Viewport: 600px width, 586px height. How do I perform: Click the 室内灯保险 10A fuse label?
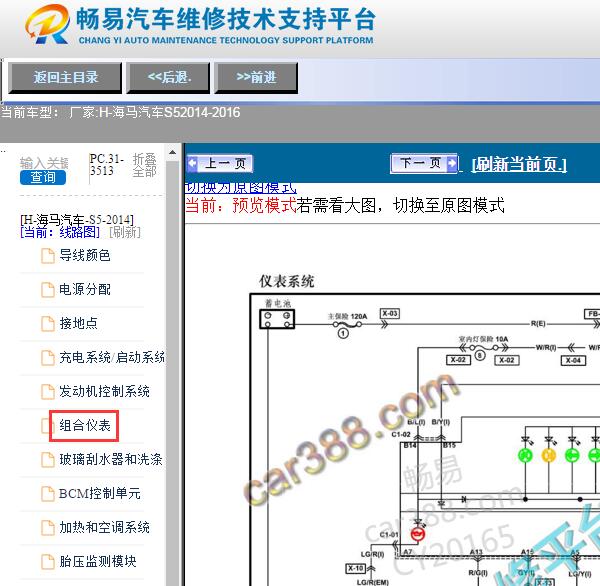pos(483,339)
